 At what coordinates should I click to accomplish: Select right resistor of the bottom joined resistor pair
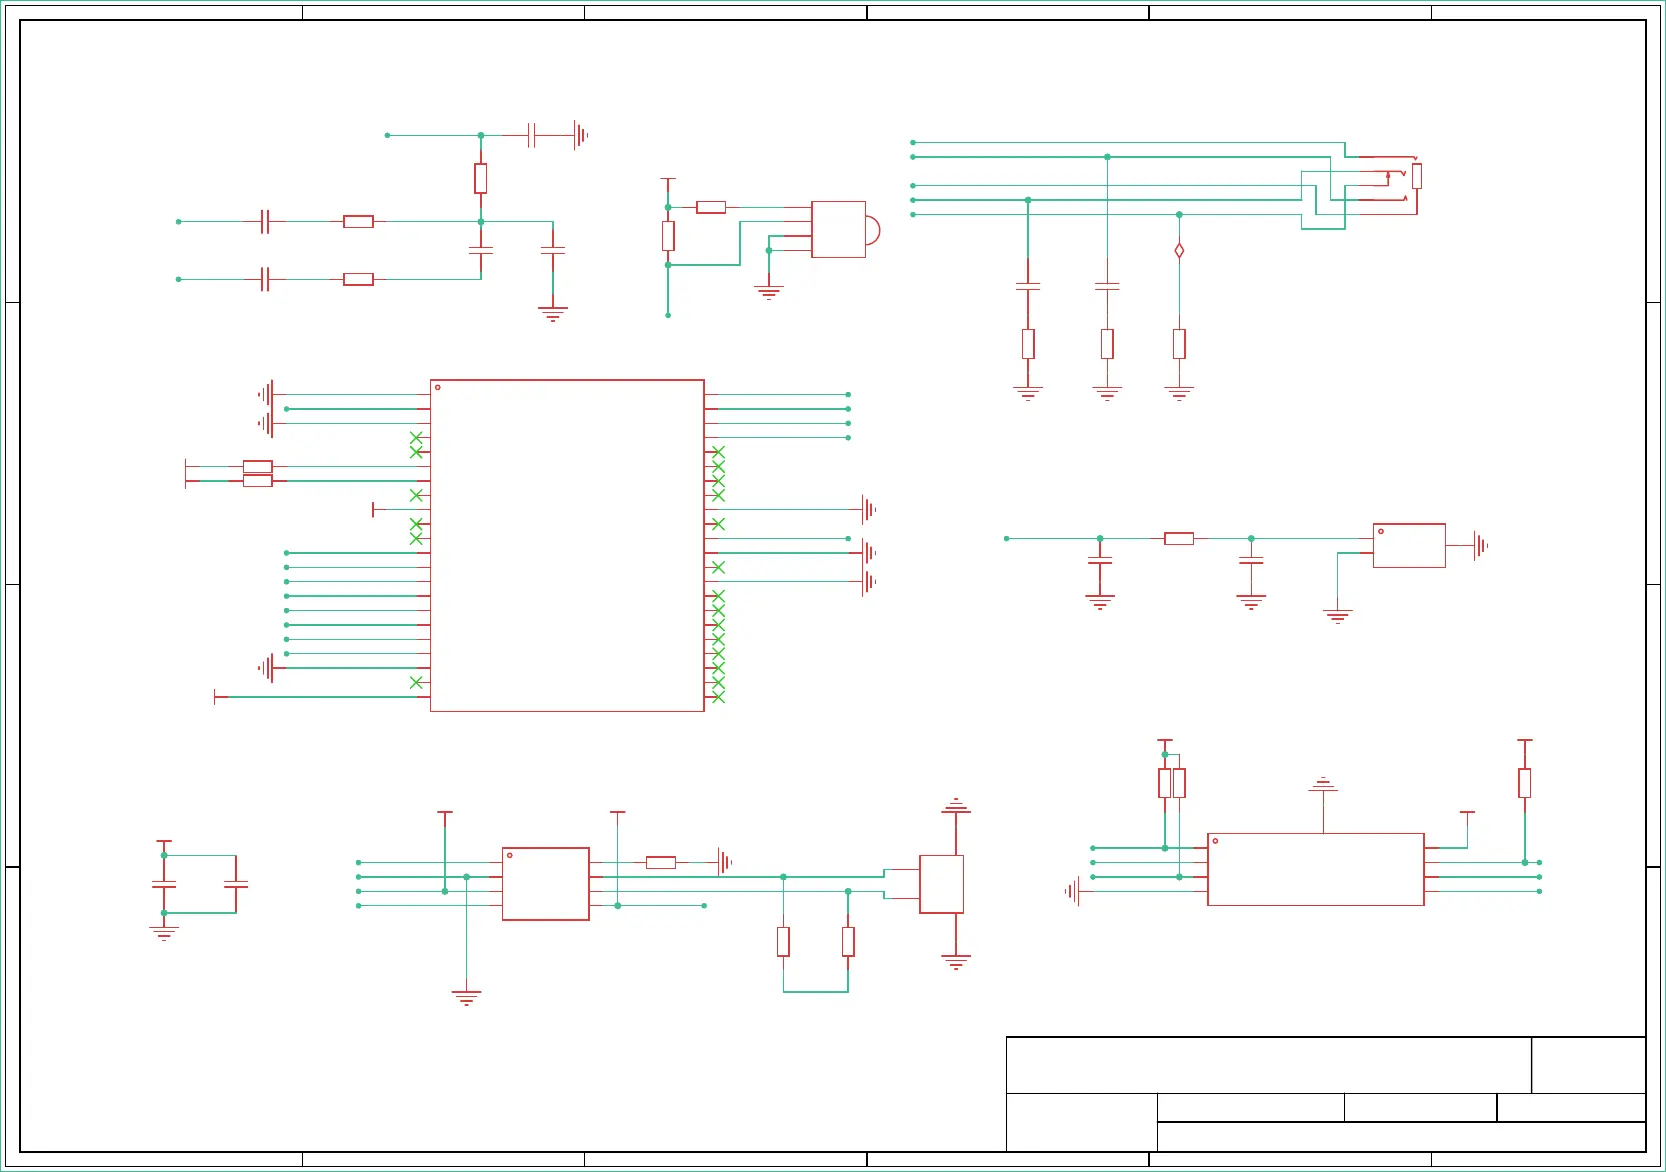pyautogui.click(x=848, y=941)
